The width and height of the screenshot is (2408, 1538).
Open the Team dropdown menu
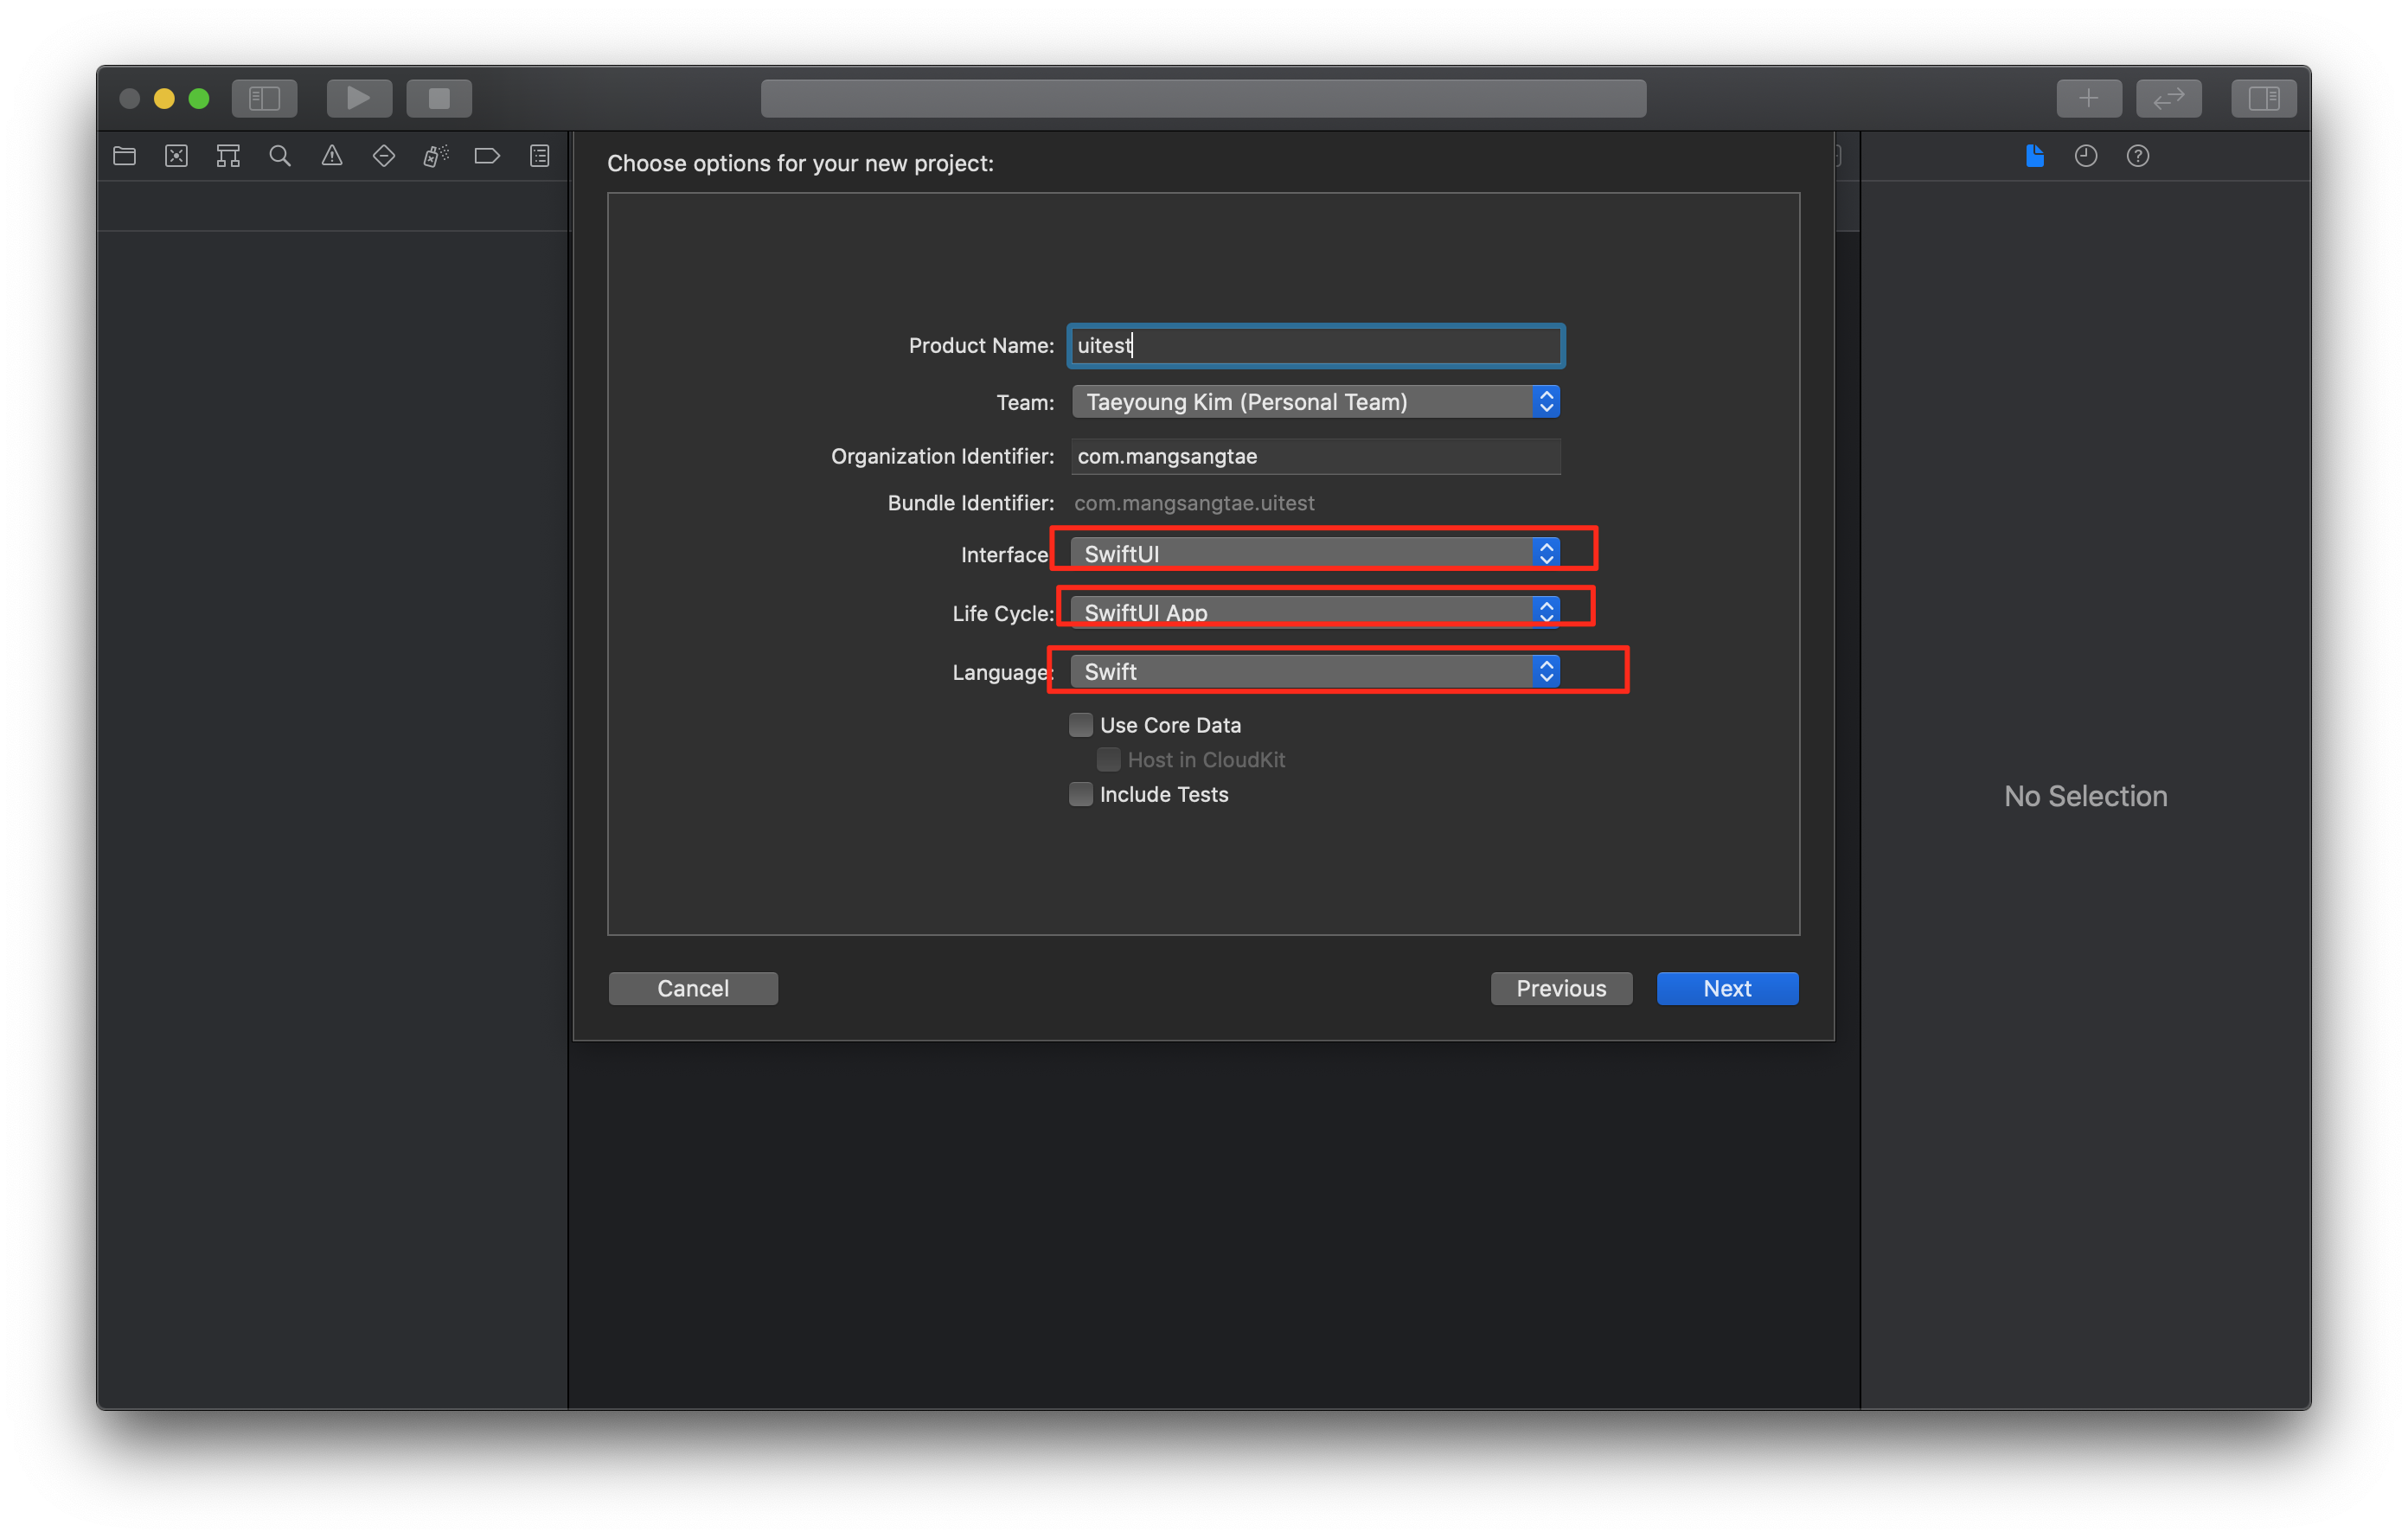tap(1314, 402)
